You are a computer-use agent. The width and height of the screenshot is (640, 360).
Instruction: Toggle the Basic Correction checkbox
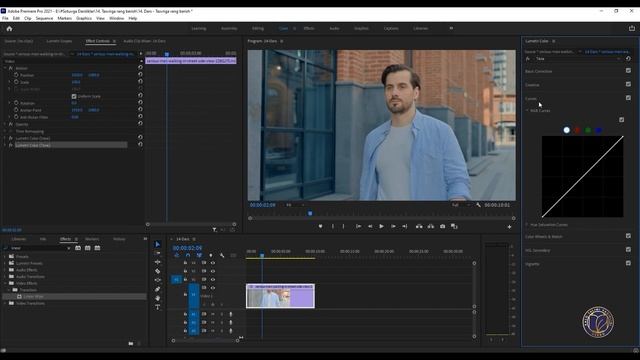point(628,71)
